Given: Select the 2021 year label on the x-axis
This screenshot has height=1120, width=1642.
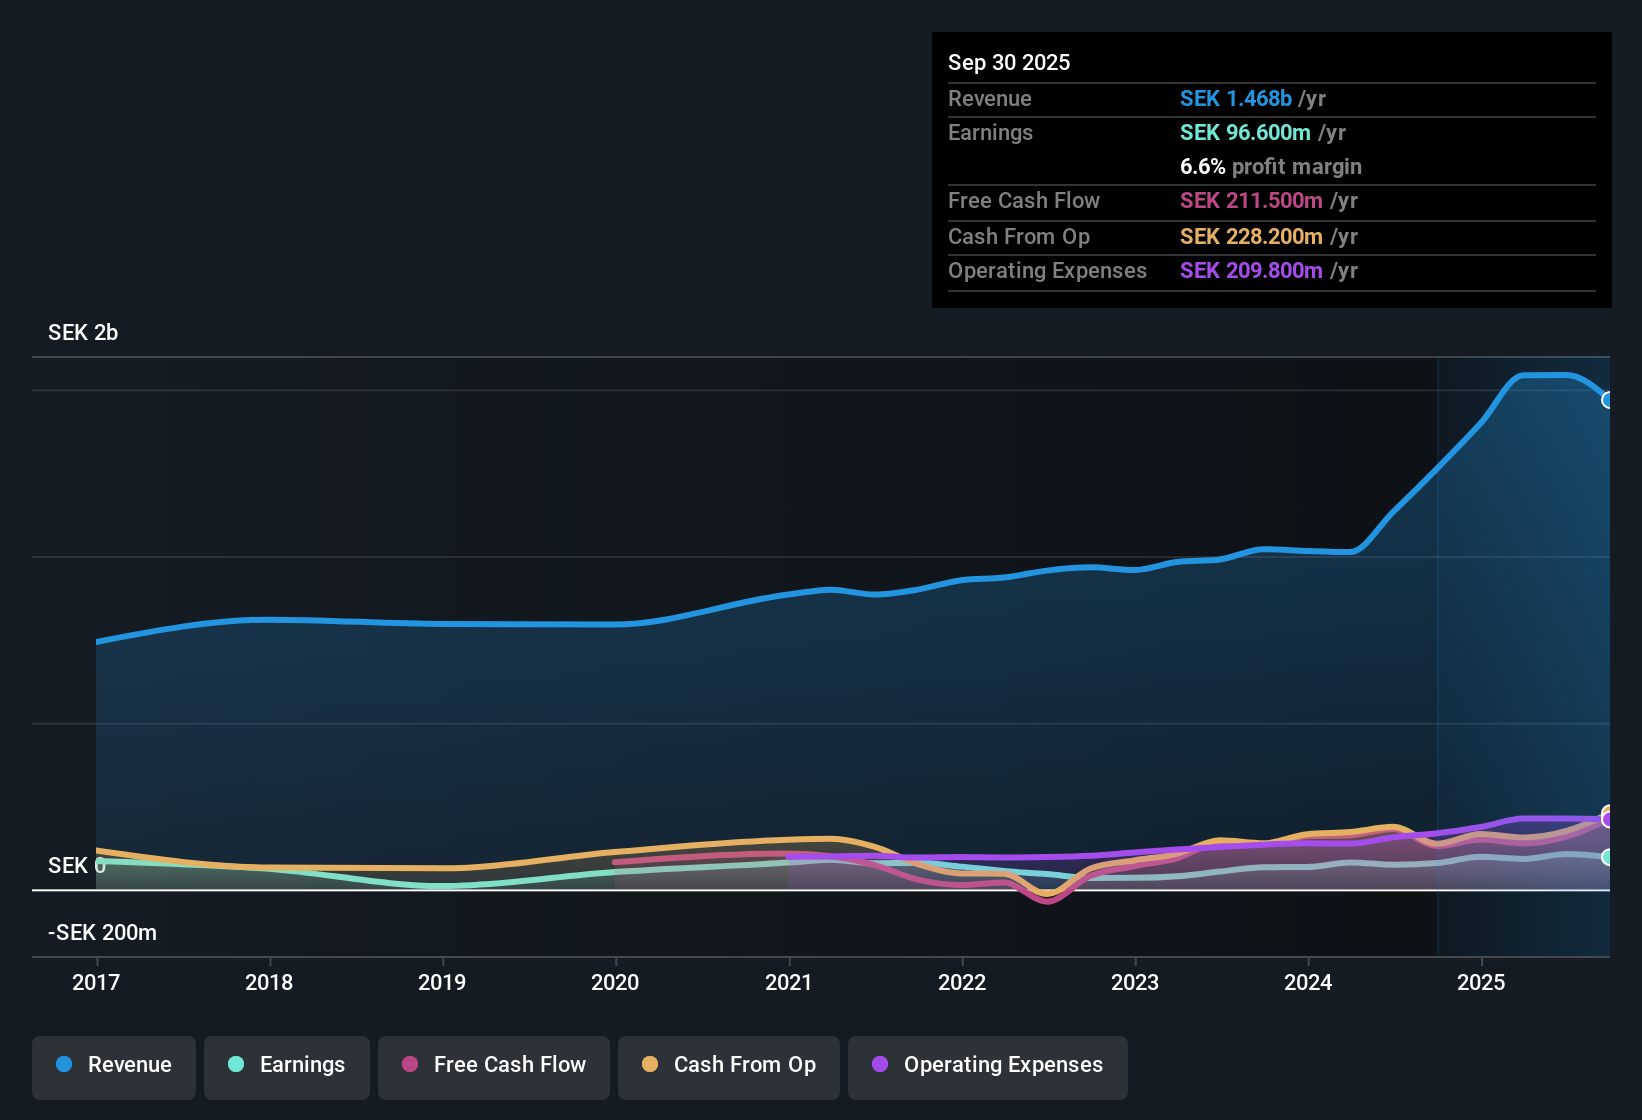Looking at the screenshot, I should coord(789,982).
